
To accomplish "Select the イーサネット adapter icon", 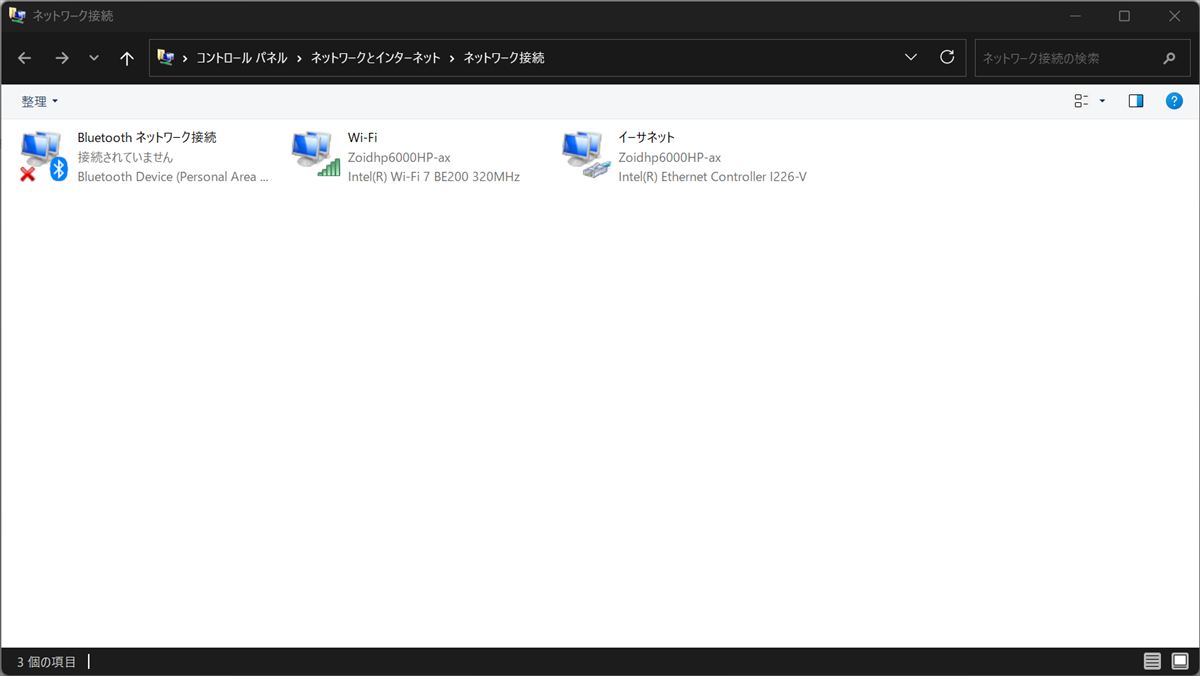I will point(586,156).
